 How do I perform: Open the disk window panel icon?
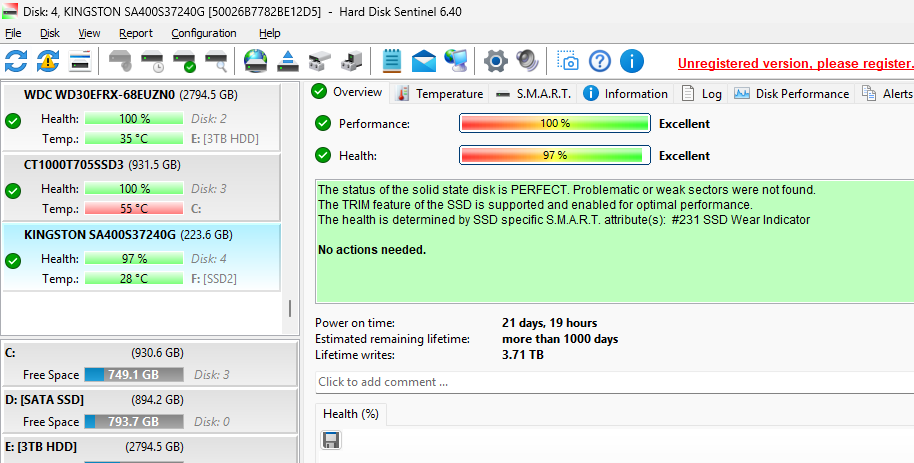[80, 61]
